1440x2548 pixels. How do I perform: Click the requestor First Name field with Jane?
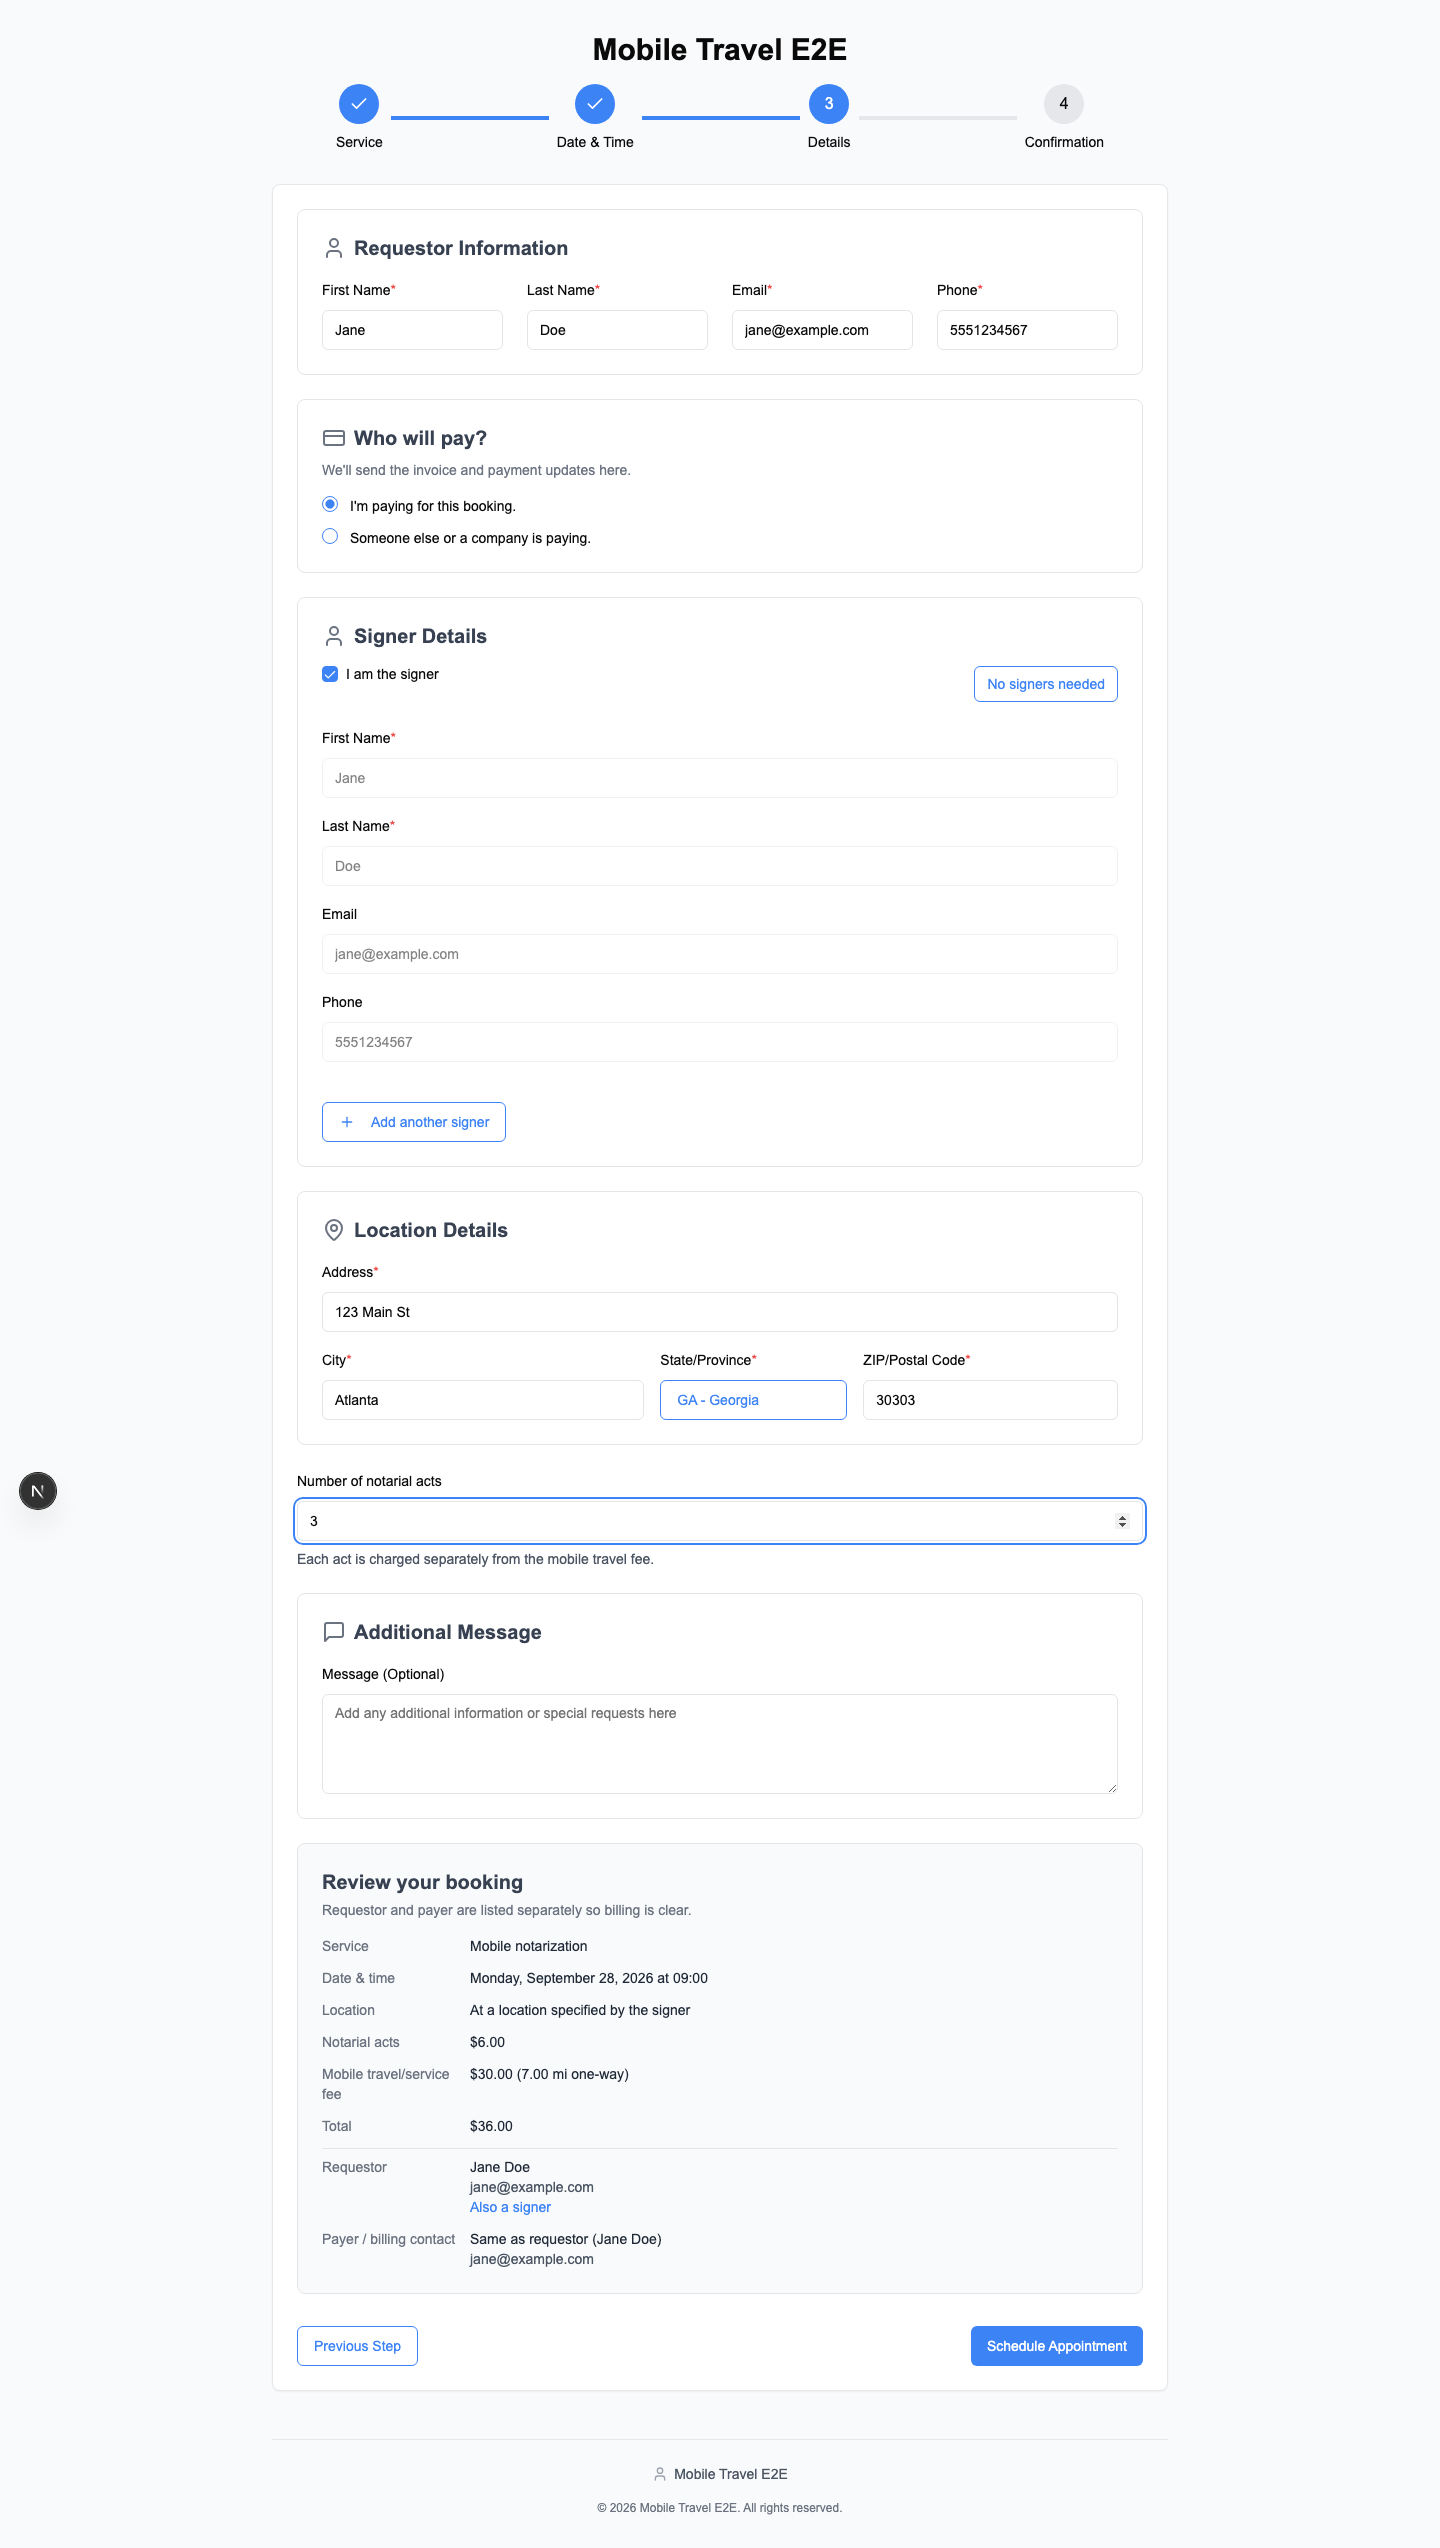[x=412, y=330]
